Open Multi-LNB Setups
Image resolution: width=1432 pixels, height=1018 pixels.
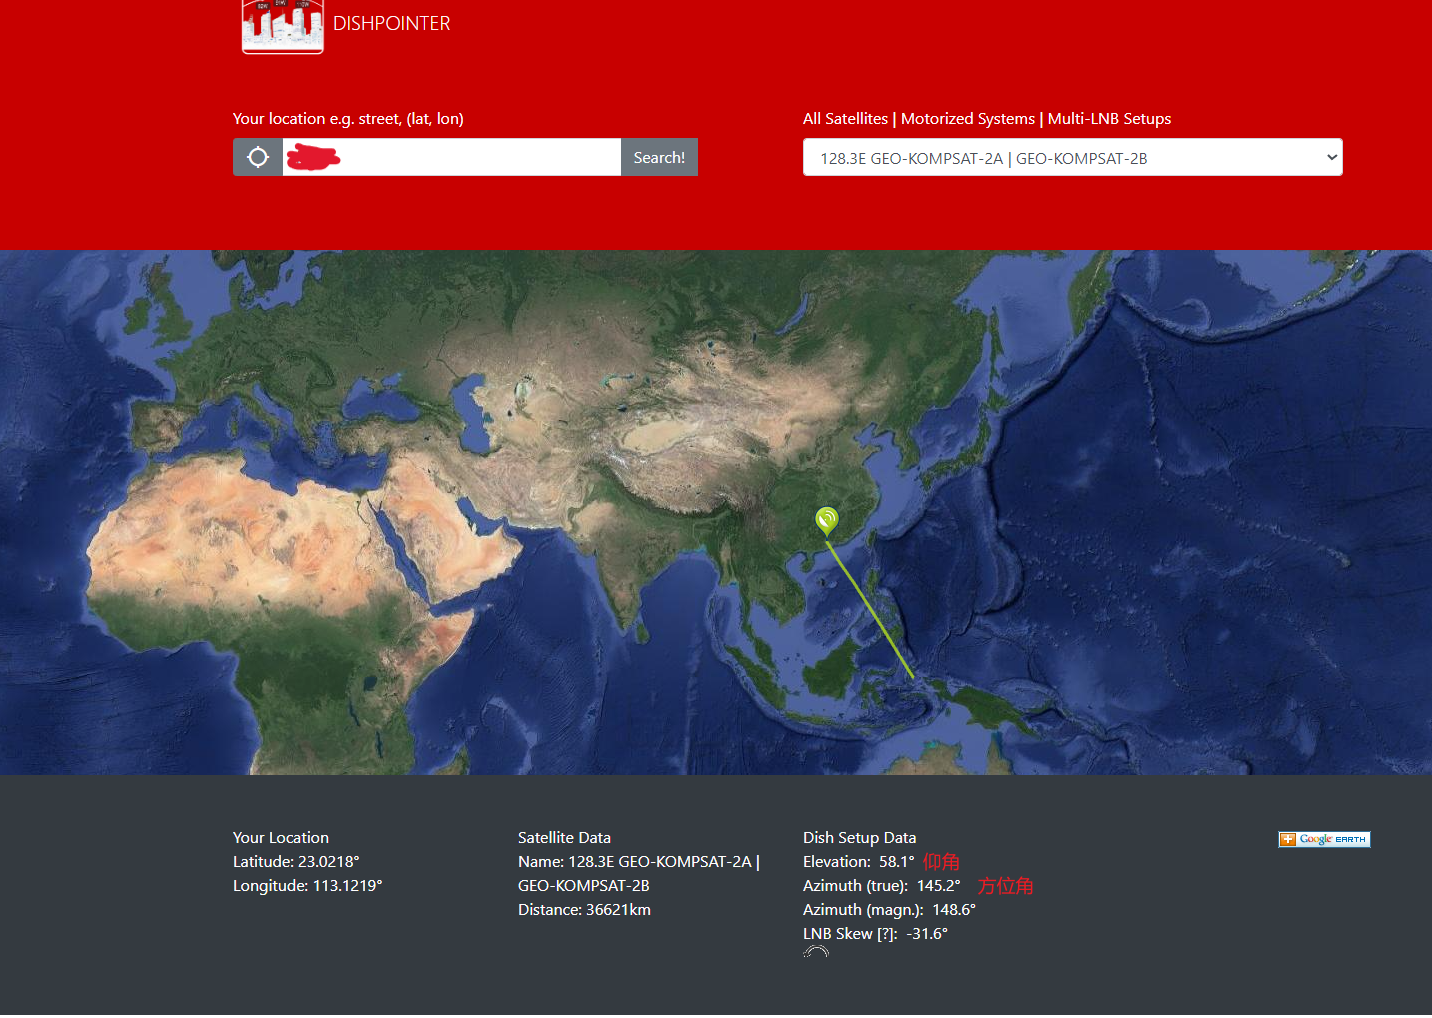1109,119
